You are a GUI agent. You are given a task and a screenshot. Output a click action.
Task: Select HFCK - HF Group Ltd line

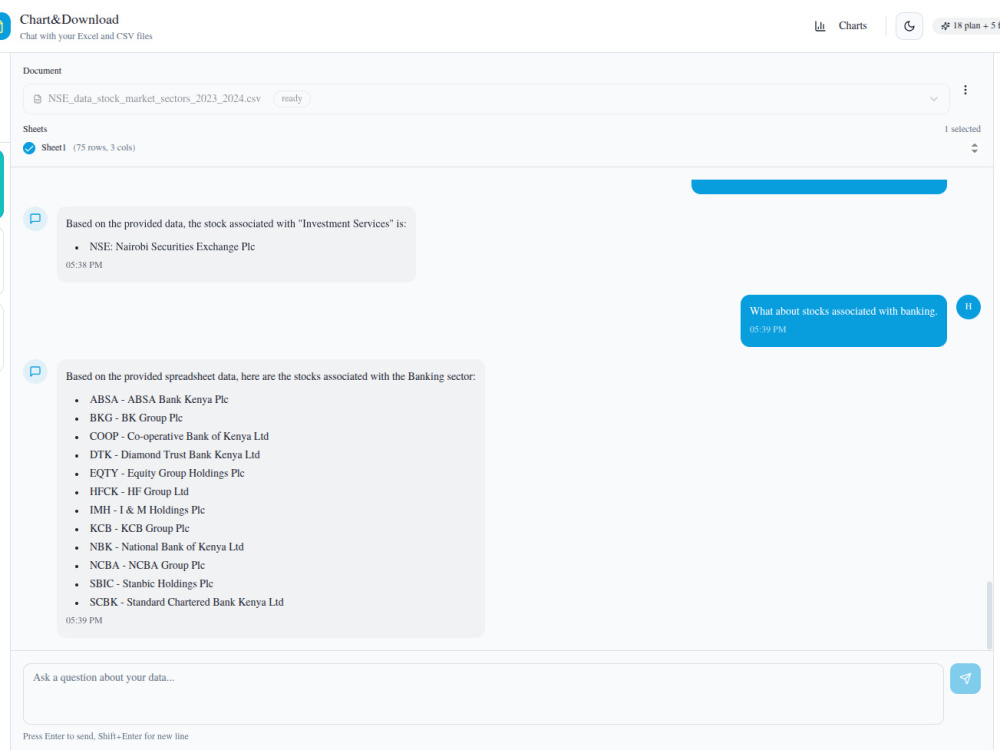click(x=139, y=492)
